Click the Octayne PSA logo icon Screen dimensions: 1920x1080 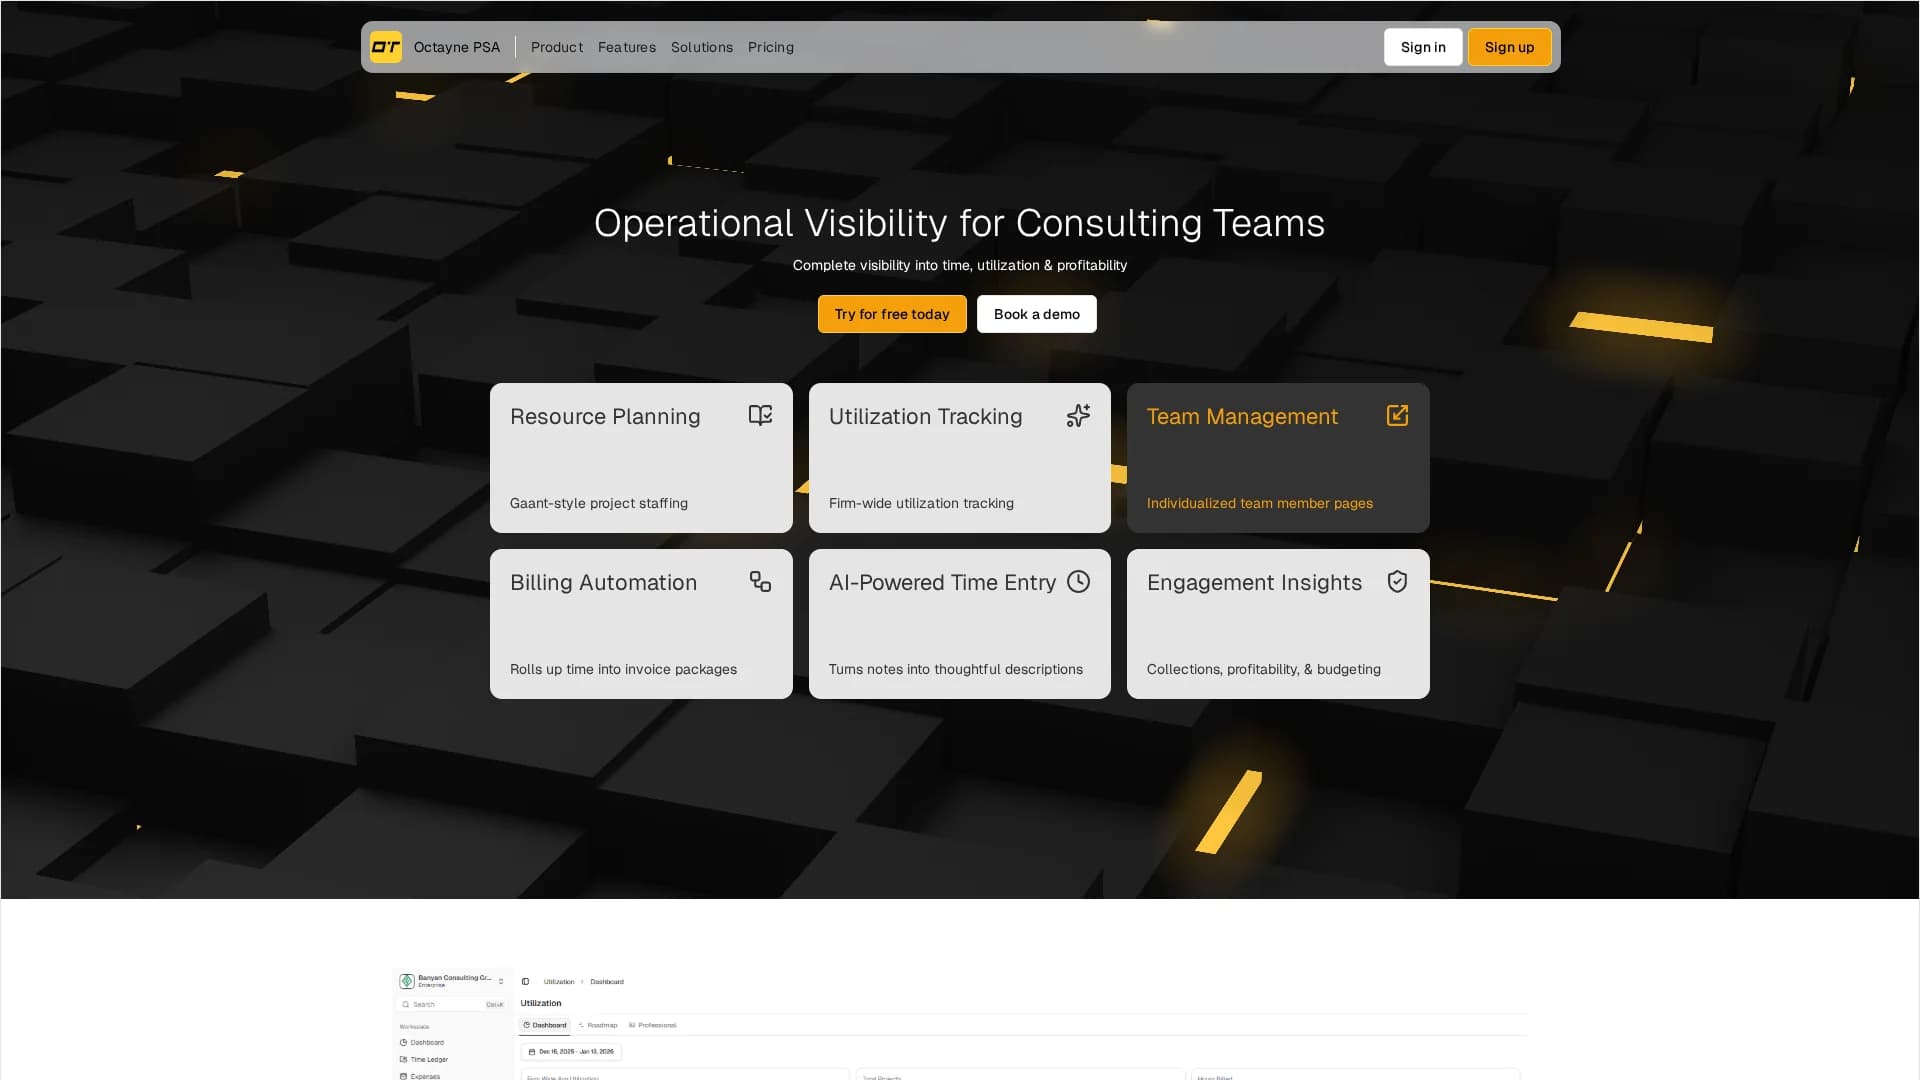(386, 47)
